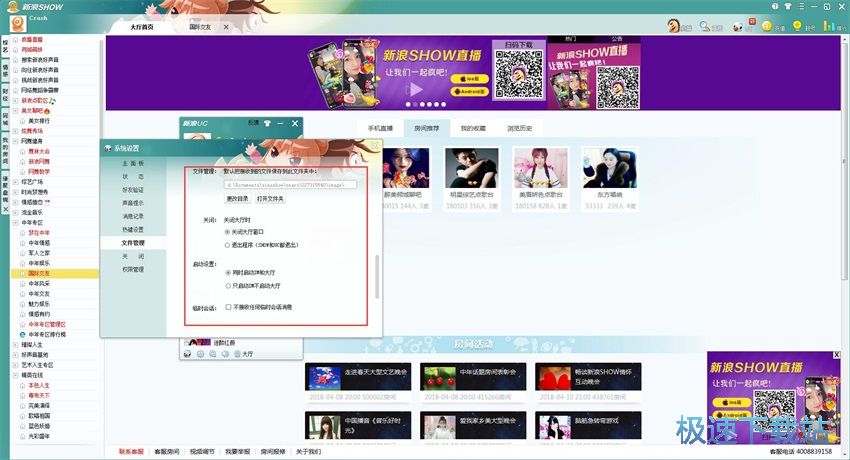Collapse the 美女聊吧 tree node
This screenshot has height=460, width=850.
(x=15, y=111)
